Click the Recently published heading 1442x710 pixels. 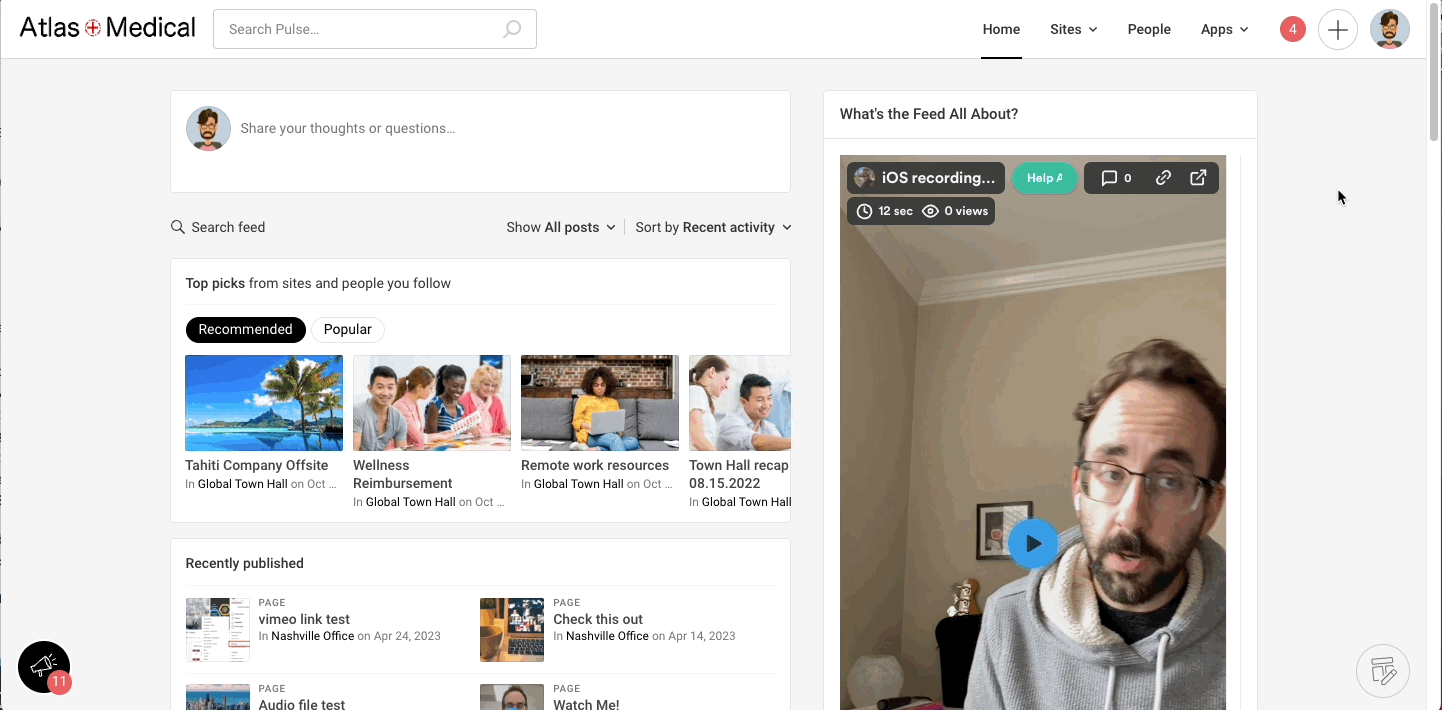(x=245, y=563)
